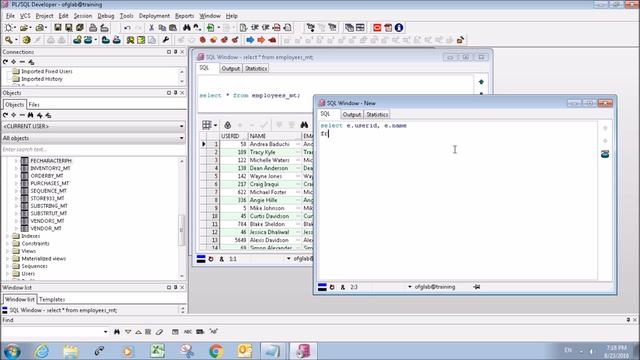The width and height of the screenshot is (640, 360).
Task: Open Chrome from the taskbar
Action: 216,351
